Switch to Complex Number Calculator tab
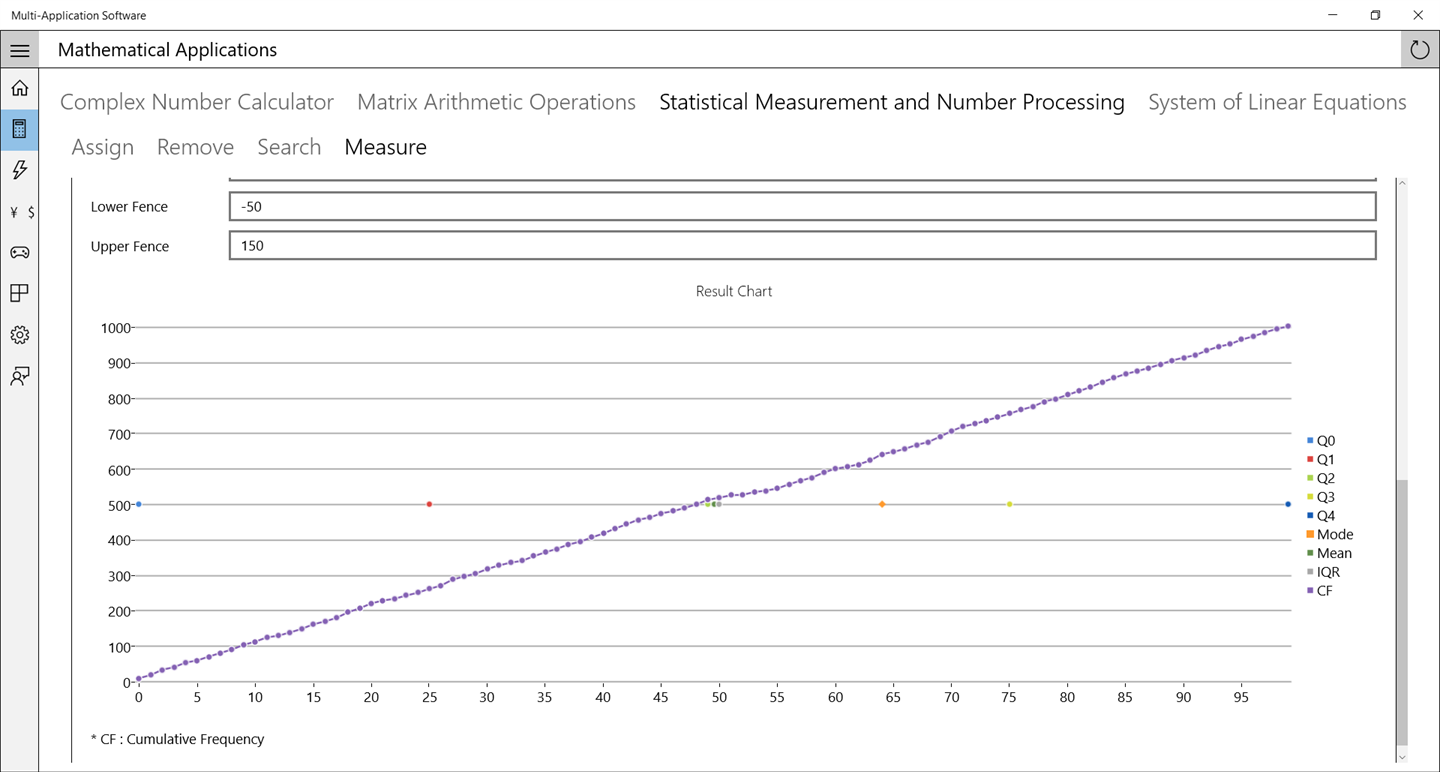 [x=197, y=102]
